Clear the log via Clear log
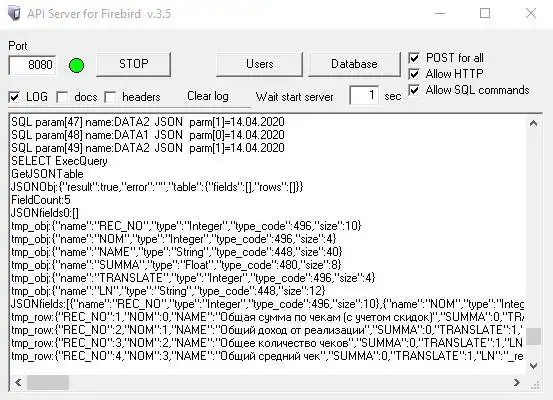The image size is (553, 400). click(x=208, y=96)
